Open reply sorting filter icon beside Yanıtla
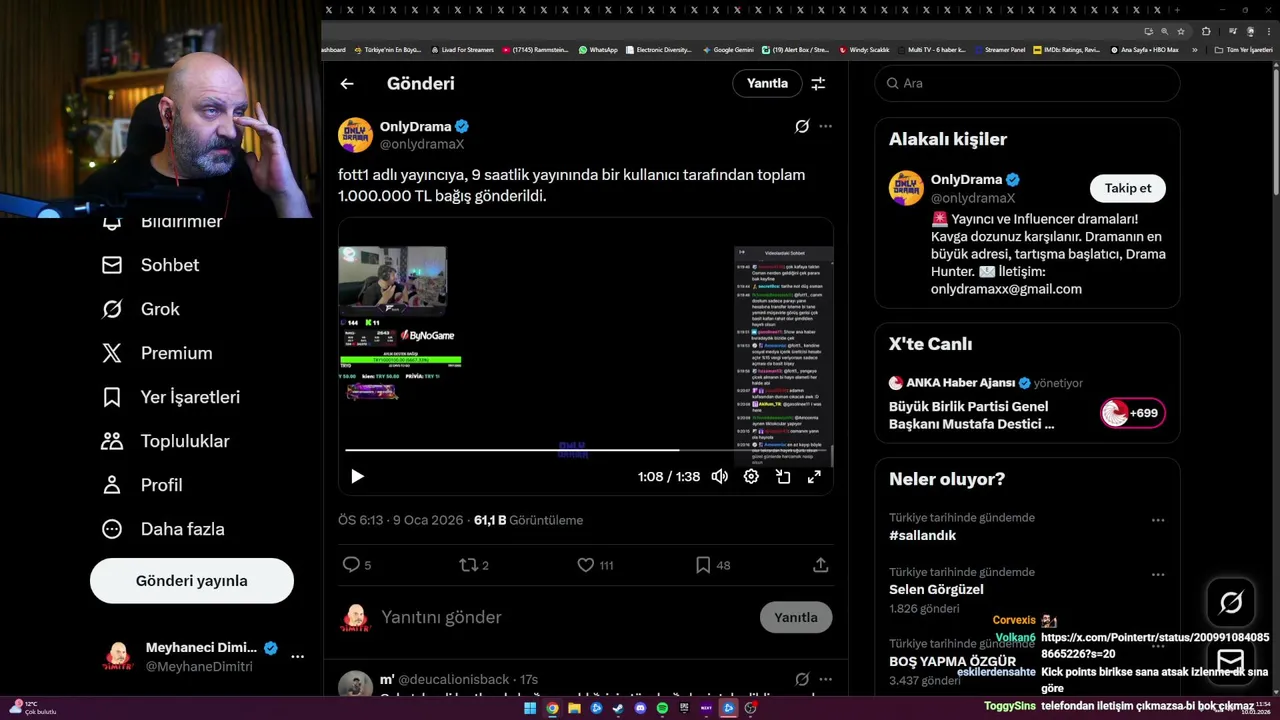This screenshot has height=720, width=1280. (818, 84)
